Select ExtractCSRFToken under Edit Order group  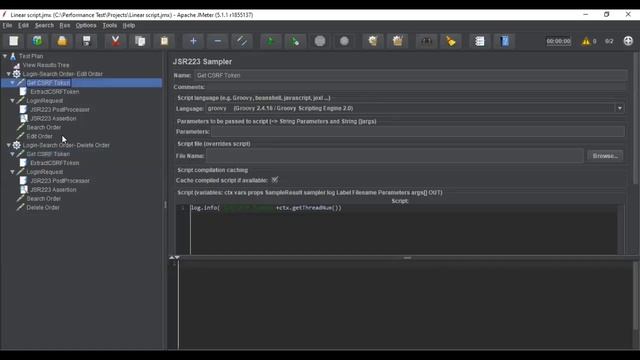(x=55, y=92)
